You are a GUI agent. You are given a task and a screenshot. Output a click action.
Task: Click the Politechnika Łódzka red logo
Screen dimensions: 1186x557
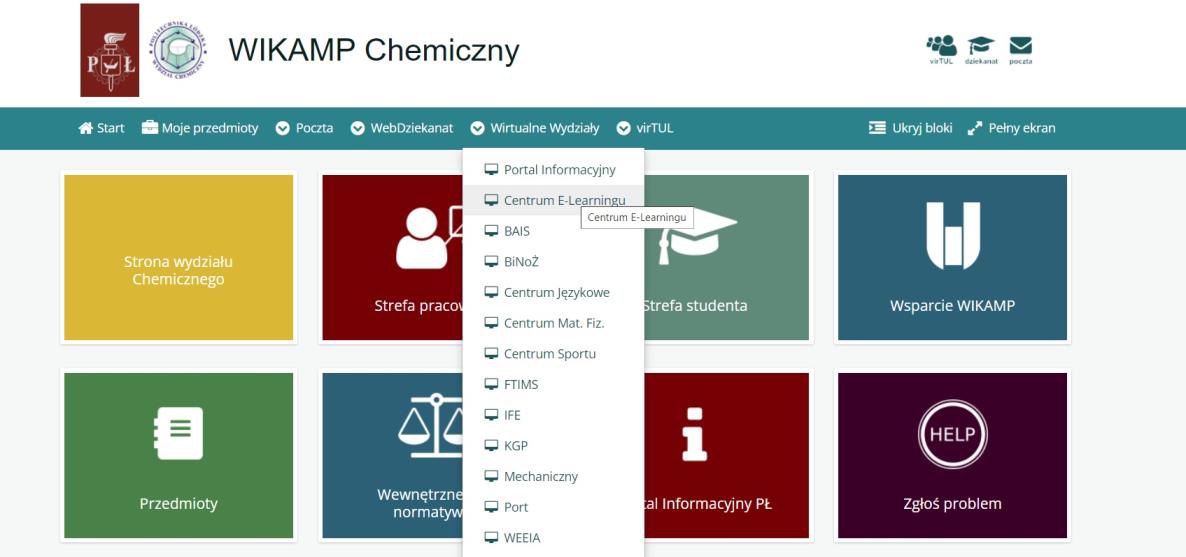click(110, 50)
